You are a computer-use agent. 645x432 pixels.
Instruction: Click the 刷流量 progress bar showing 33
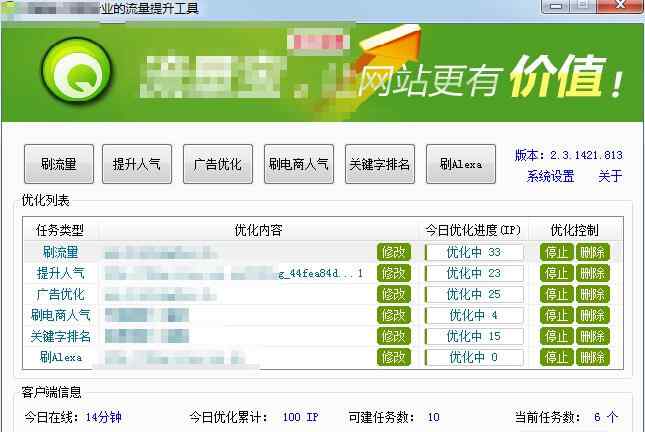[473, 252]
